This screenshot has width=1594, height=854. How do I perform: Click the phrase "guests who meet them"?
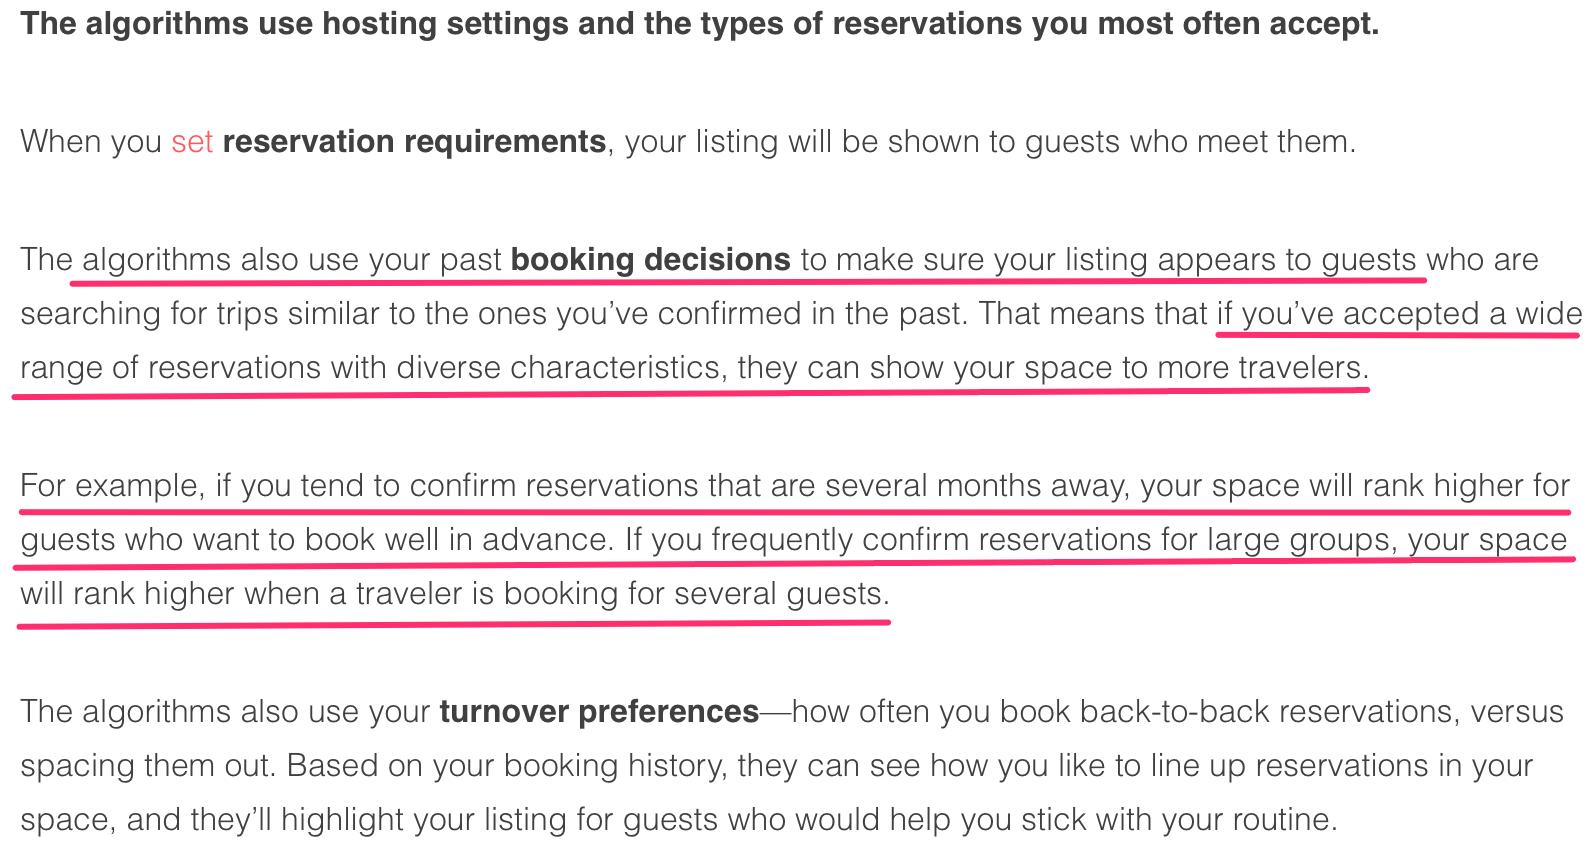[x=1190, y=142]
